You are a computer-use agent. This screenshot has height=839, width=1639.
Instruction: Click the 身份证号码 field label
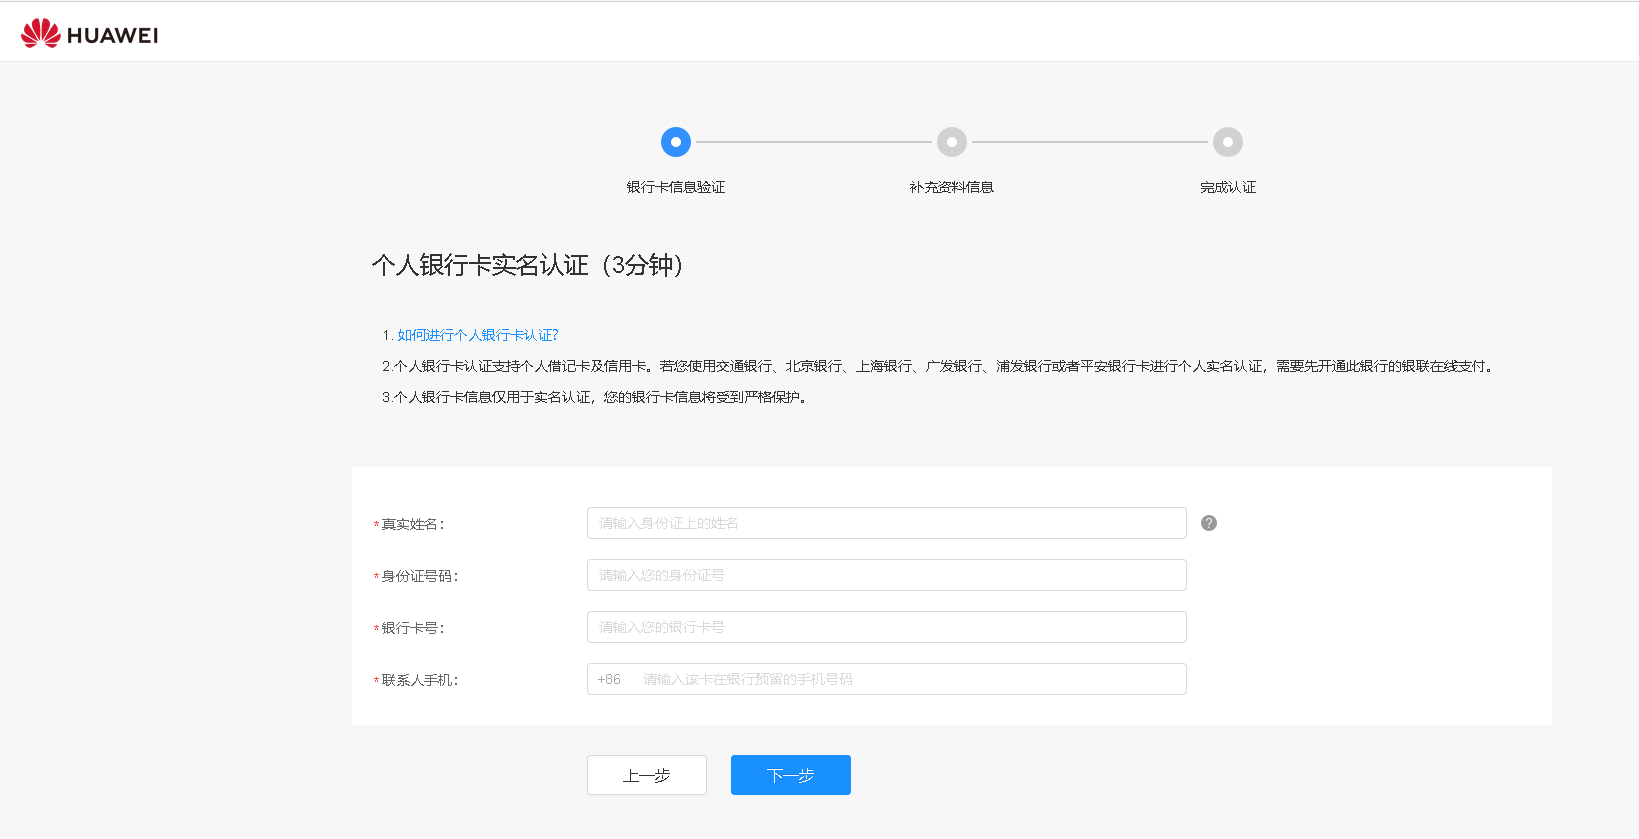(416, 576)
